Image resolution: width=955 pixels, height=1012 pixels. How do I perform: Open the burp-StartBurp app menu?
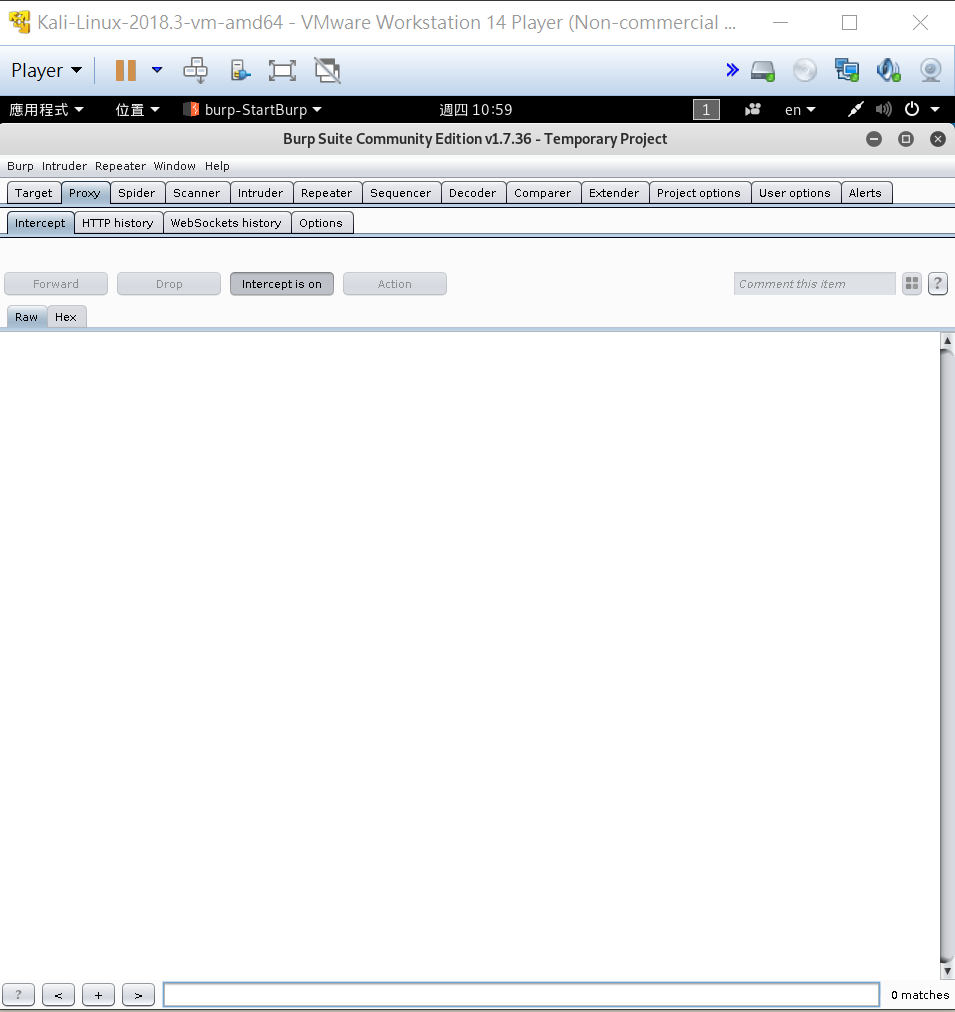252,110
